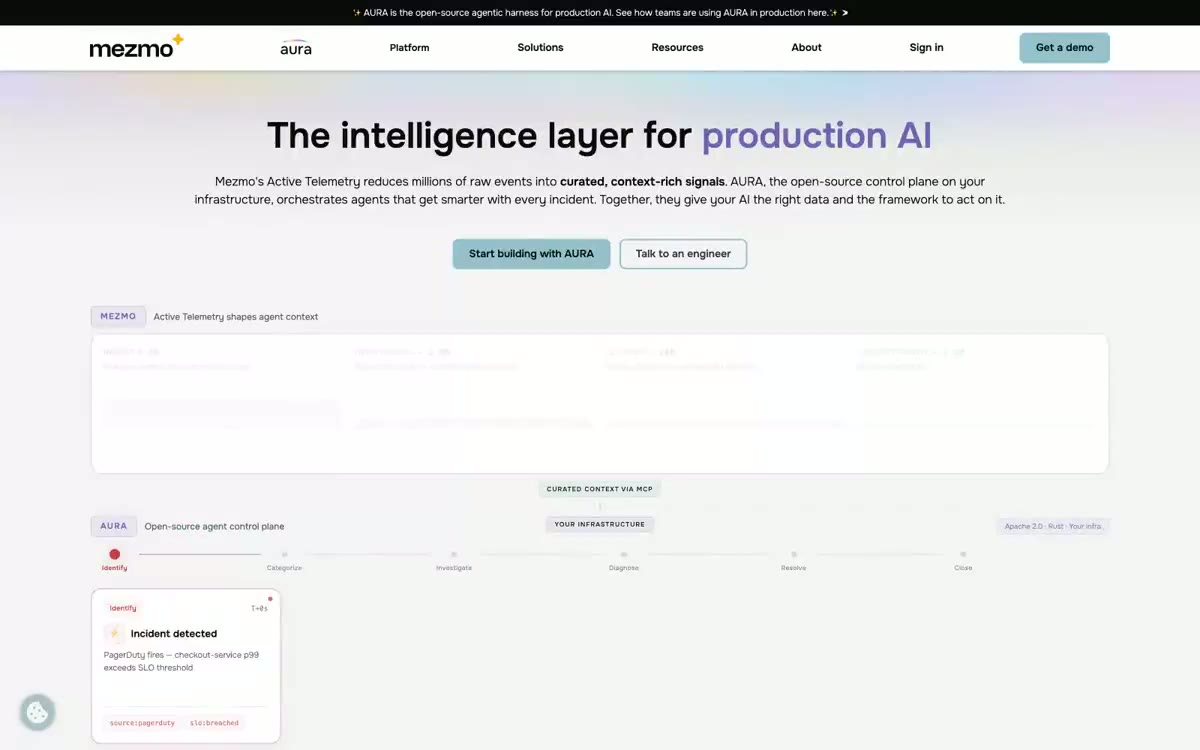Click the YOUR INFRASTRUCTURE pill
Screen dimensions: 1200x750
[x=600, y=524]
